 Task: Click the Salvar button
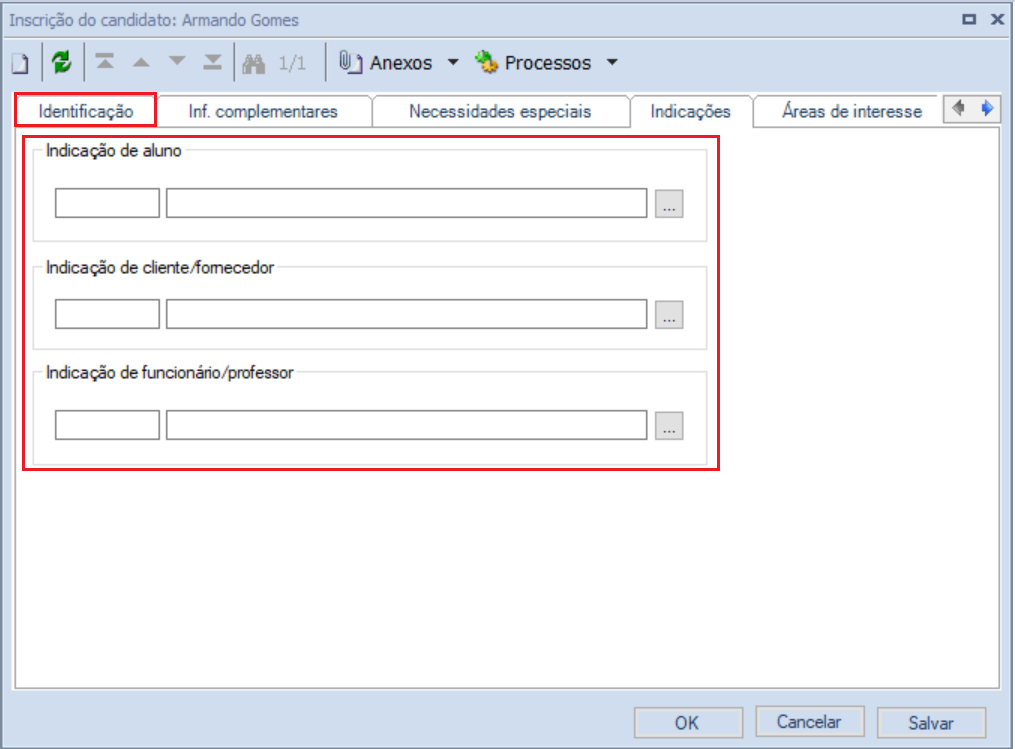931,722
